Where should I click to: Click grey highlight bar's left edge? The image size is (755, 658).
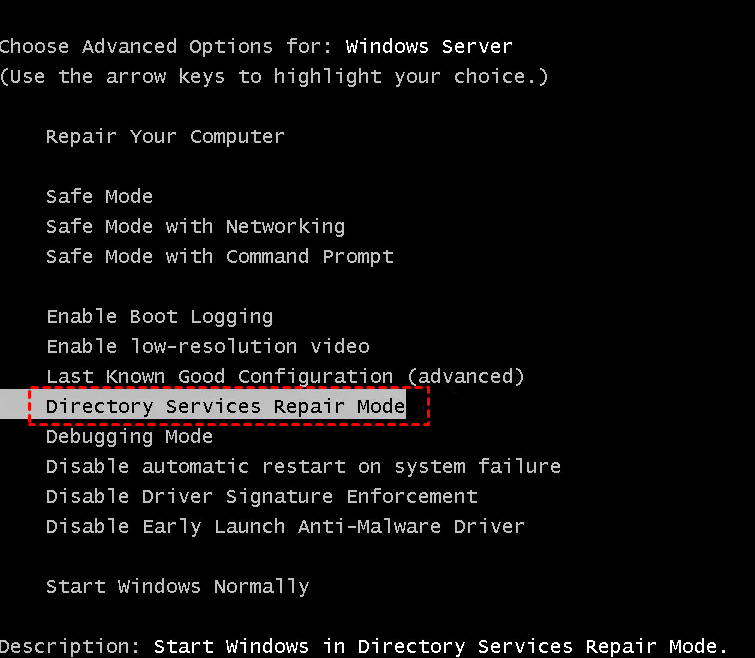[12, 406]
